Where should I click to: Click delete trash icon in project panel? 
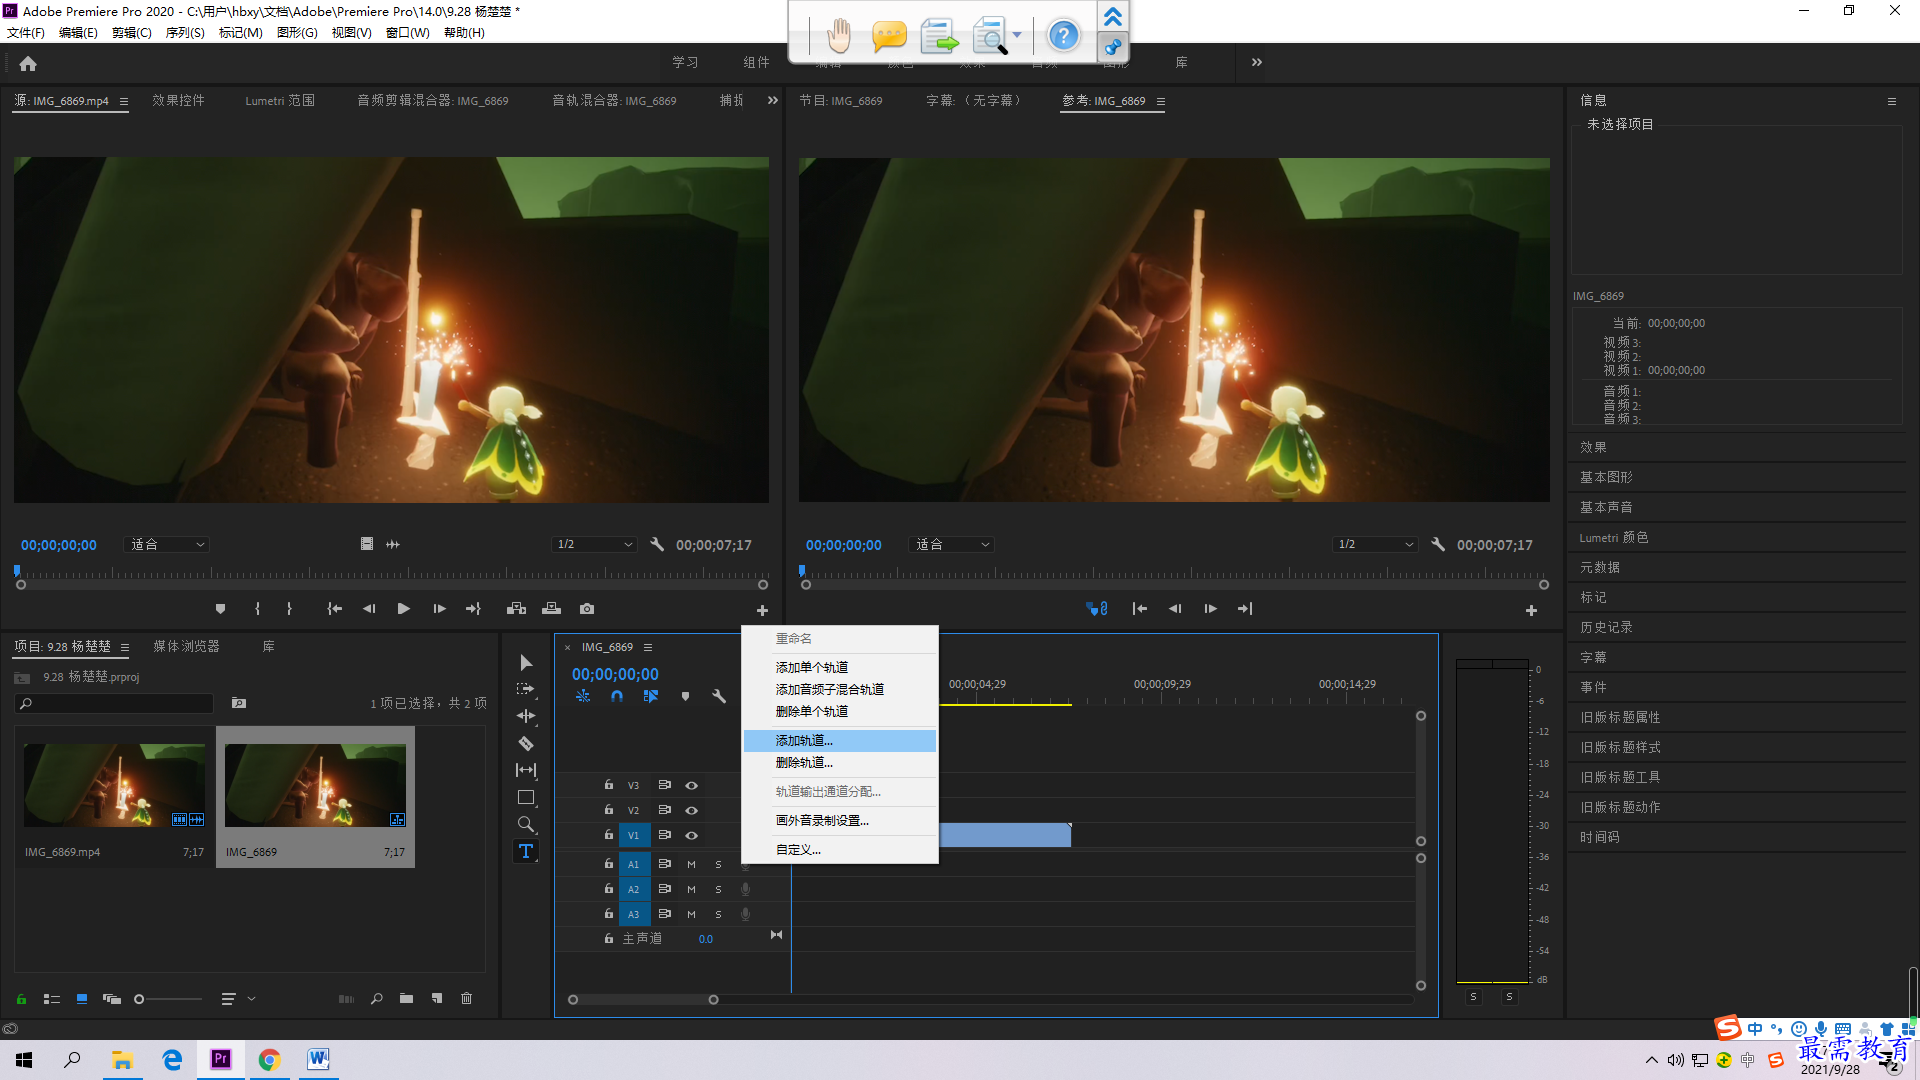click(466, 999)
